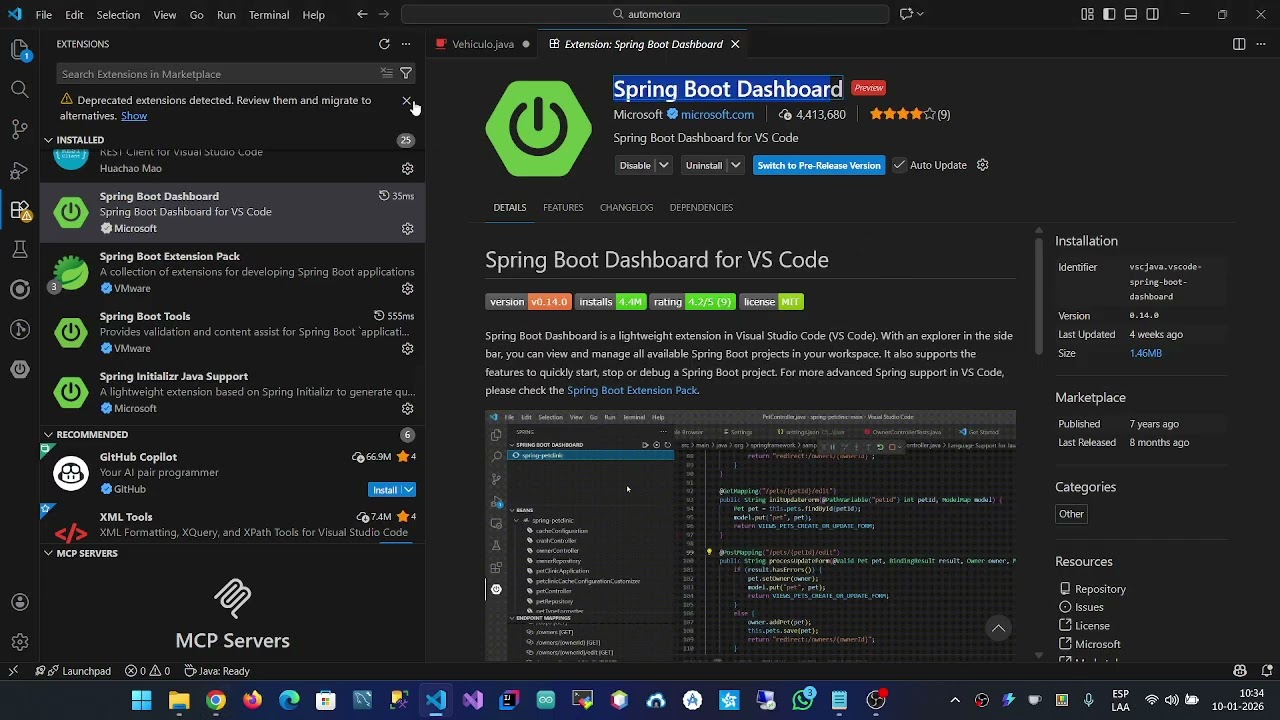1280x720 pixels.
Task: Filter extensions with the funnel icon
Action: 406,73
